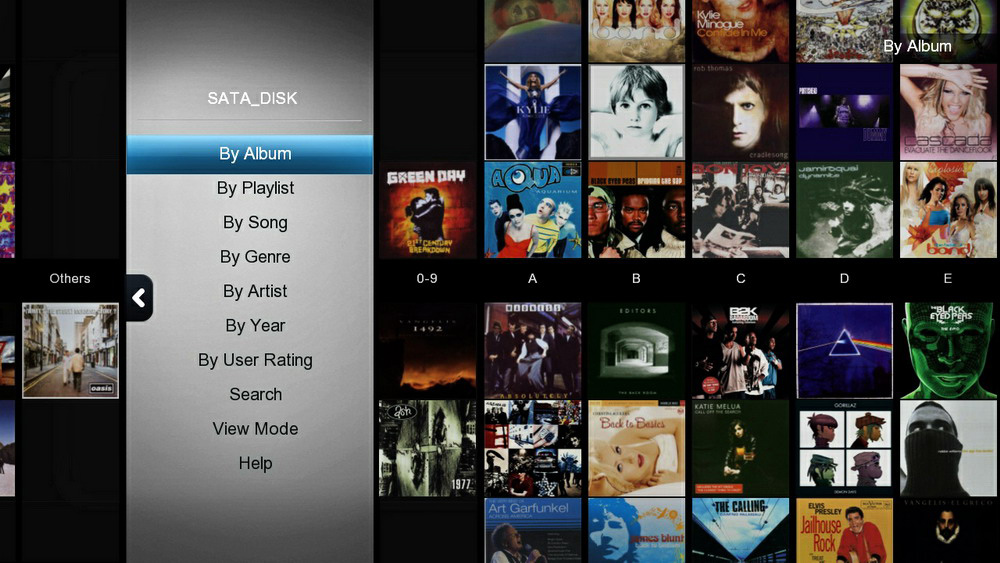1000x563 pixels.
Task: Select the Aqua Aquarium album cover
Action: click(x=533, y=210)
